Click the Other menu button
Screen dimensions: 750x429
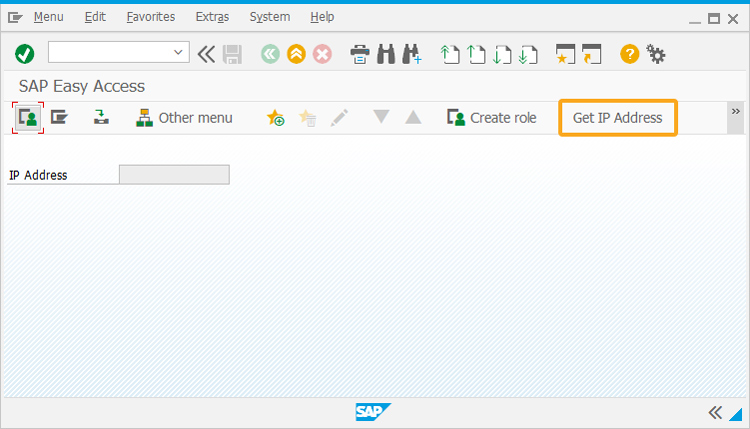(184, 118)
